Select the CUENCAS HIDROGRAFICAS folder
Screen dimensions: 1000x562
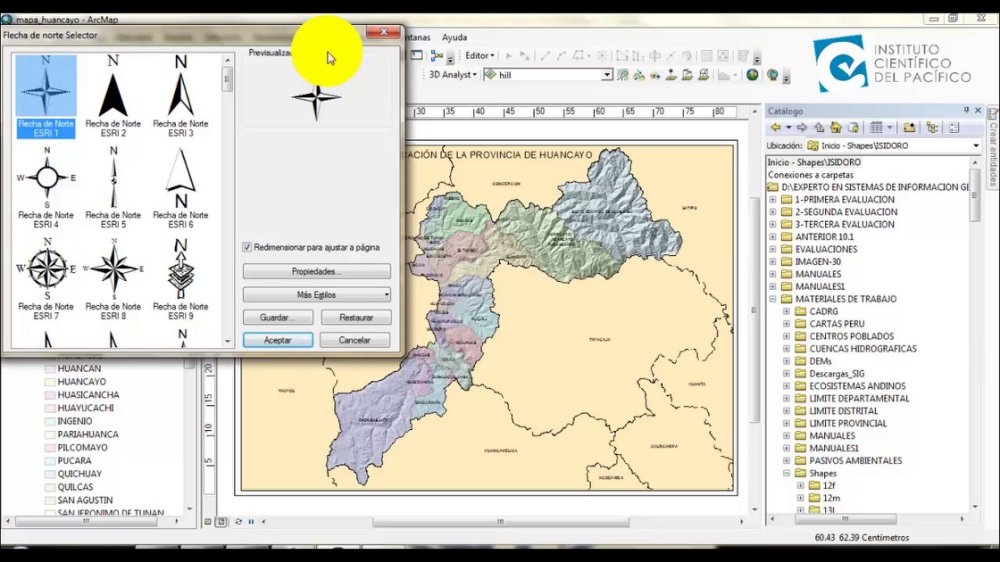pos(863,349)
